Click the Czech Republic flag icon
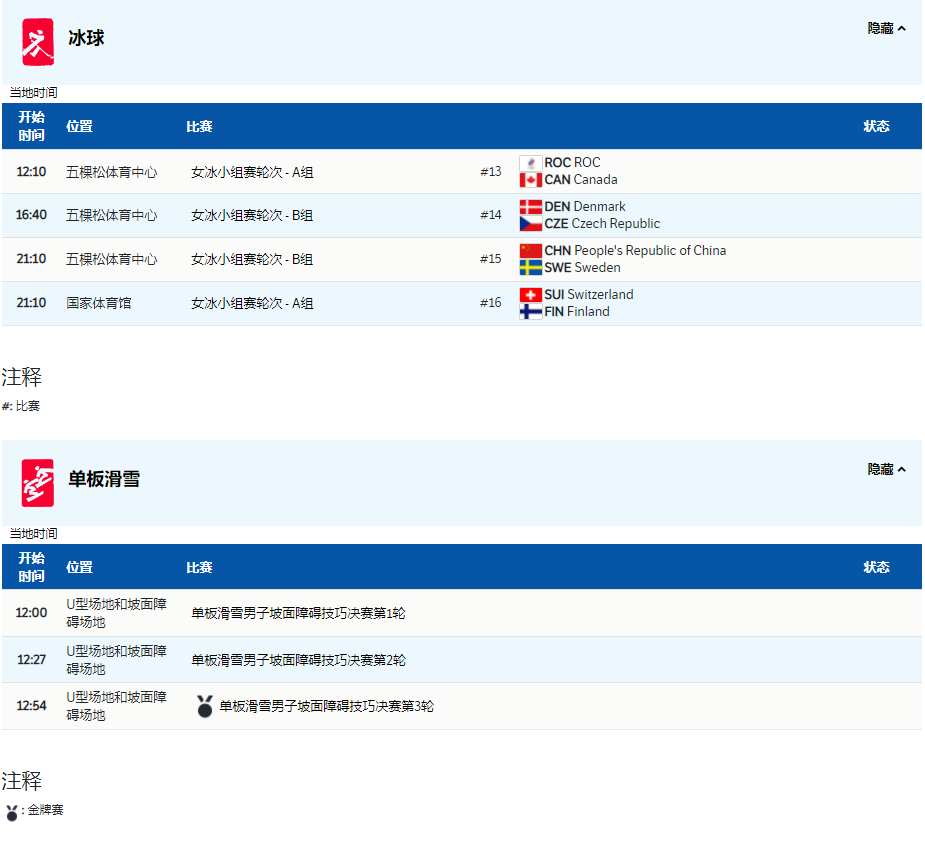Screen dimensions: 925x841 [x=530, y=224]
